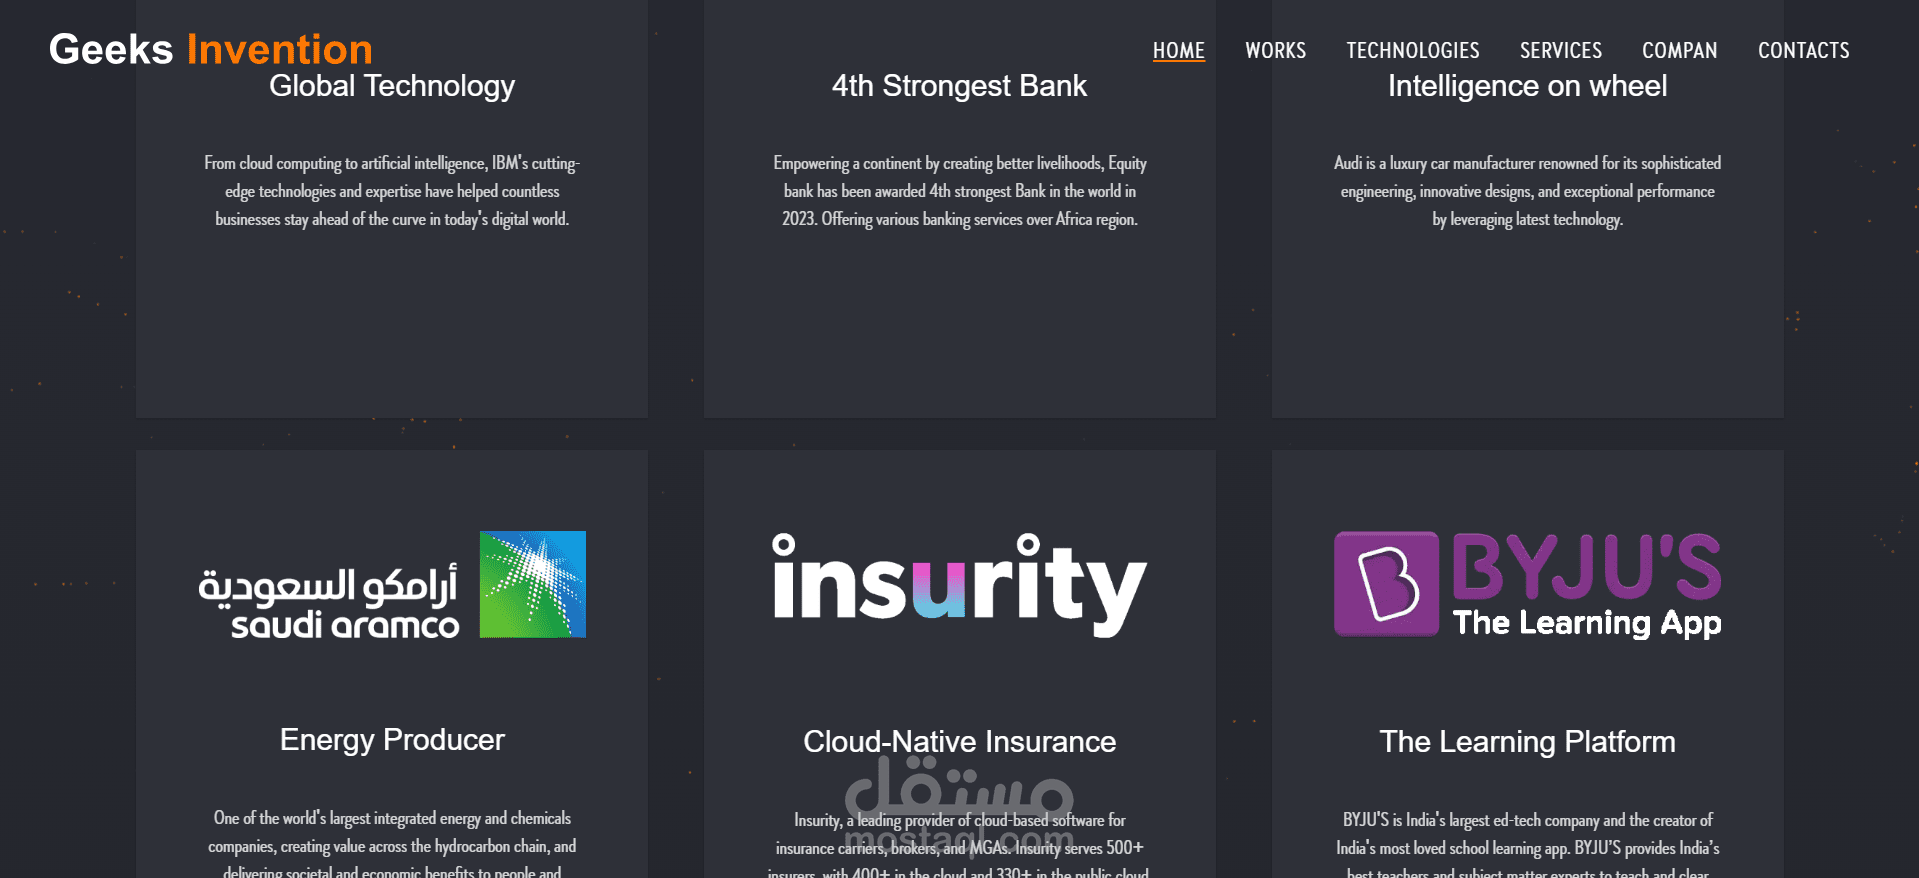Click the Audi luxury car description text
Viewport: 1919px width, 878px height.
[1527, 191]
